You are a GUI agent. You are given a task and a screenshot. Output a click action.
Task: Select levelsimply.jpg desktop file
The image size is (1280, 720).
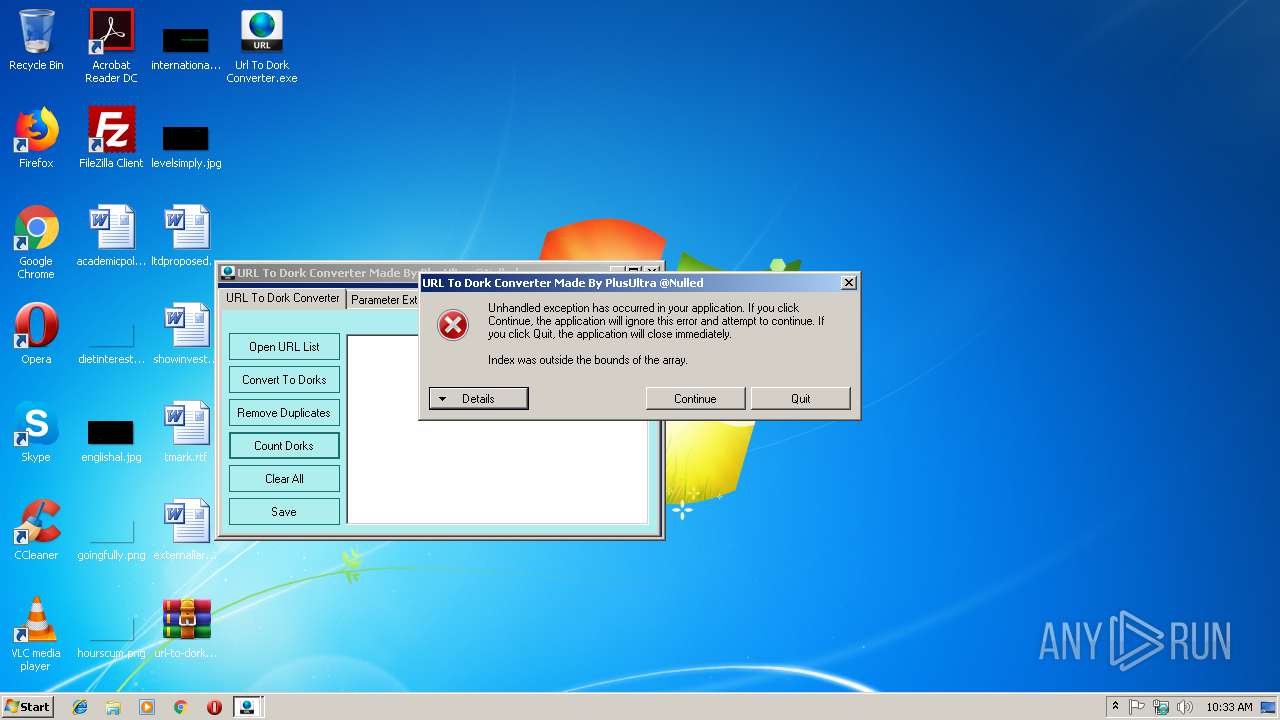(186, 145)
